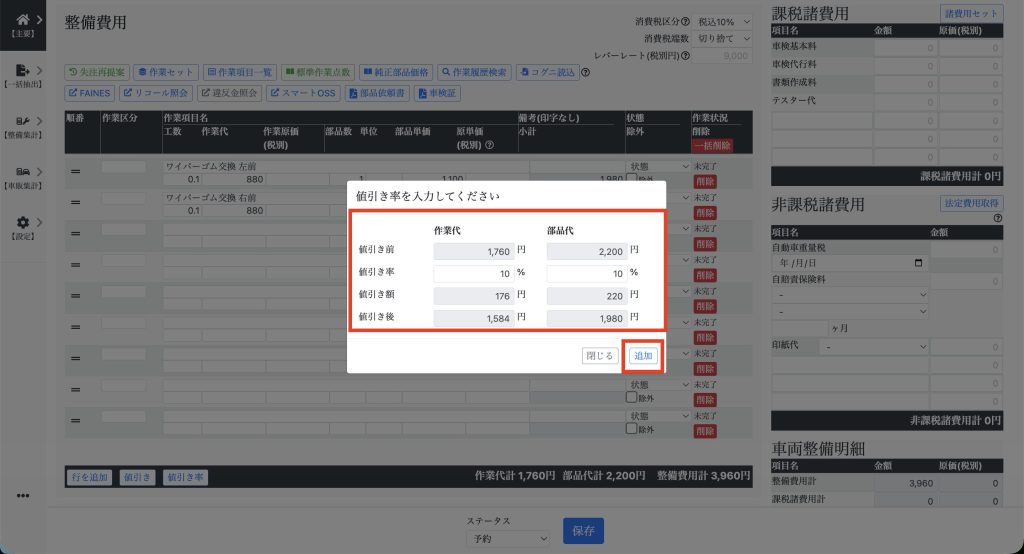1024x554 pixels.
Task: Click the 作業代 値引き率 input field
Action: click(471, 273)
